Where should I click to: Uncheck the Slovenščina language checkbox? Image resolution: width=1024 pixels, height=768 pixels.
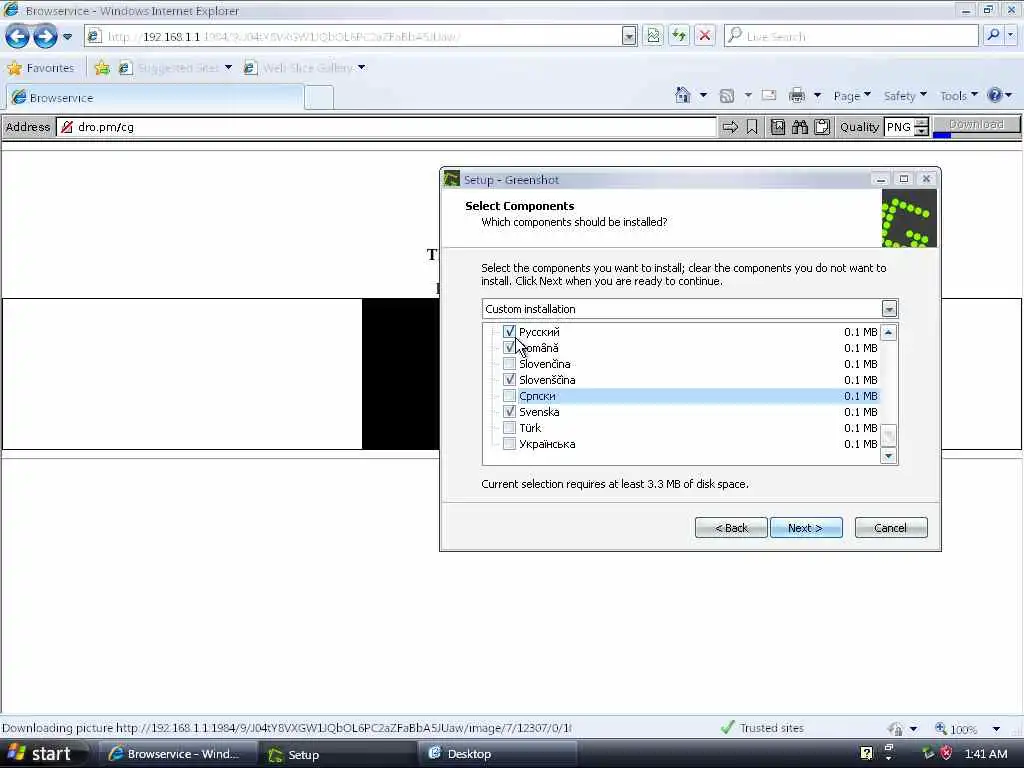coord(509,380)
